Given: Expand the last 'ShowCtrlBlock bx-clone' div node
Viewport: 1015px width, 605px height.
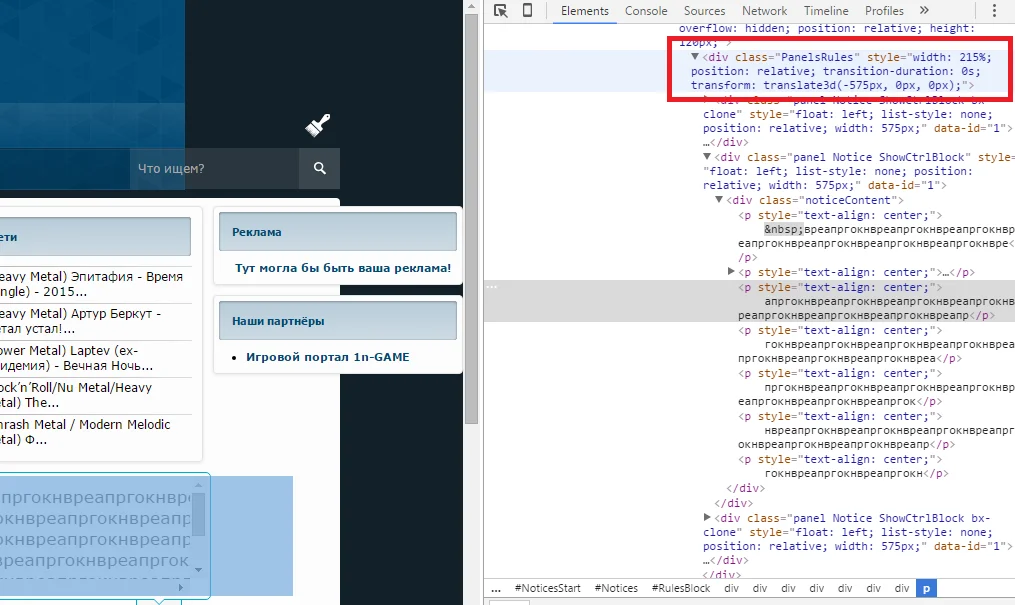Looking at the screenshot, I should click(x=708, y=518).
